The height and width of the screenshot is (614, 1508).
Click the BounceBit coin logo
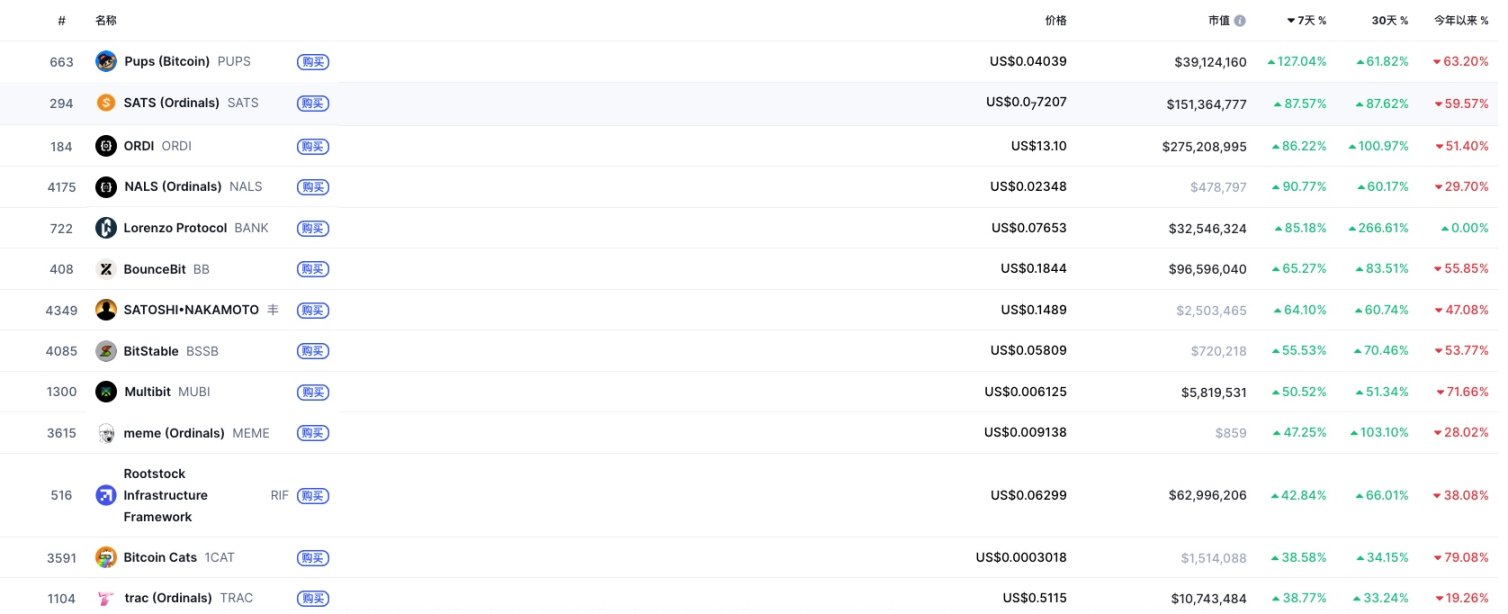pyautogui.click(x=106, y=269)
